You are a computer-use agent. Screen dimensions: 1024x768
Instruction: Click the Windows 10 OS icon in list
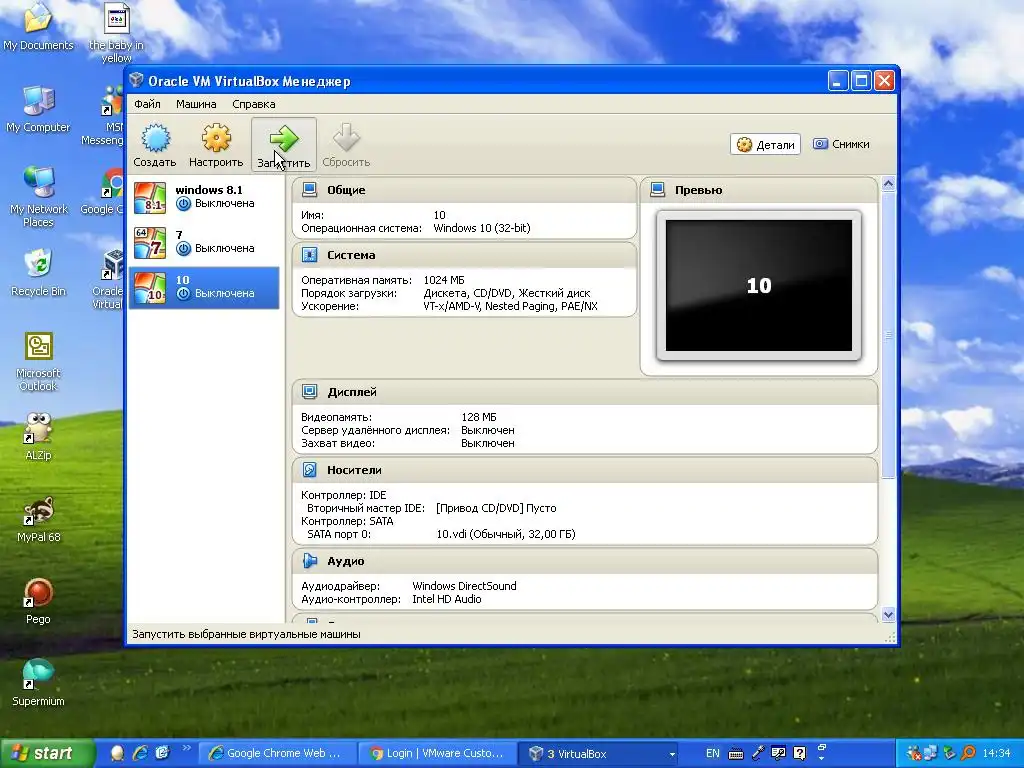click(x=150, y=288)
